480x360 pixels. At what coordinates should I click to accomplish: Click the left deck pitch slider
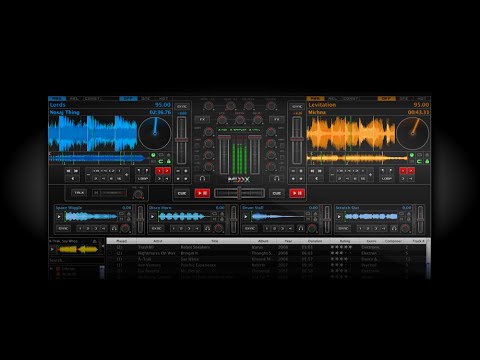182,140
